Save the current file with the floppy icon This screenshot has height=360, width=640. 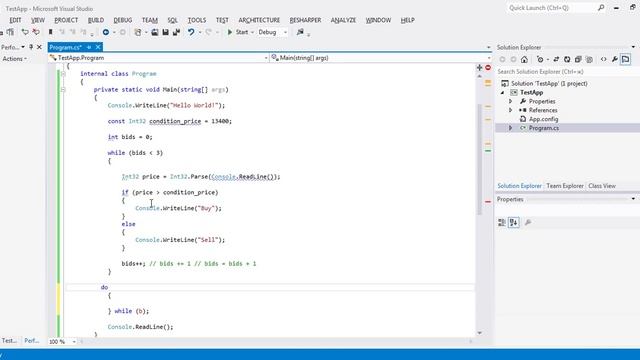click(165, 32)
